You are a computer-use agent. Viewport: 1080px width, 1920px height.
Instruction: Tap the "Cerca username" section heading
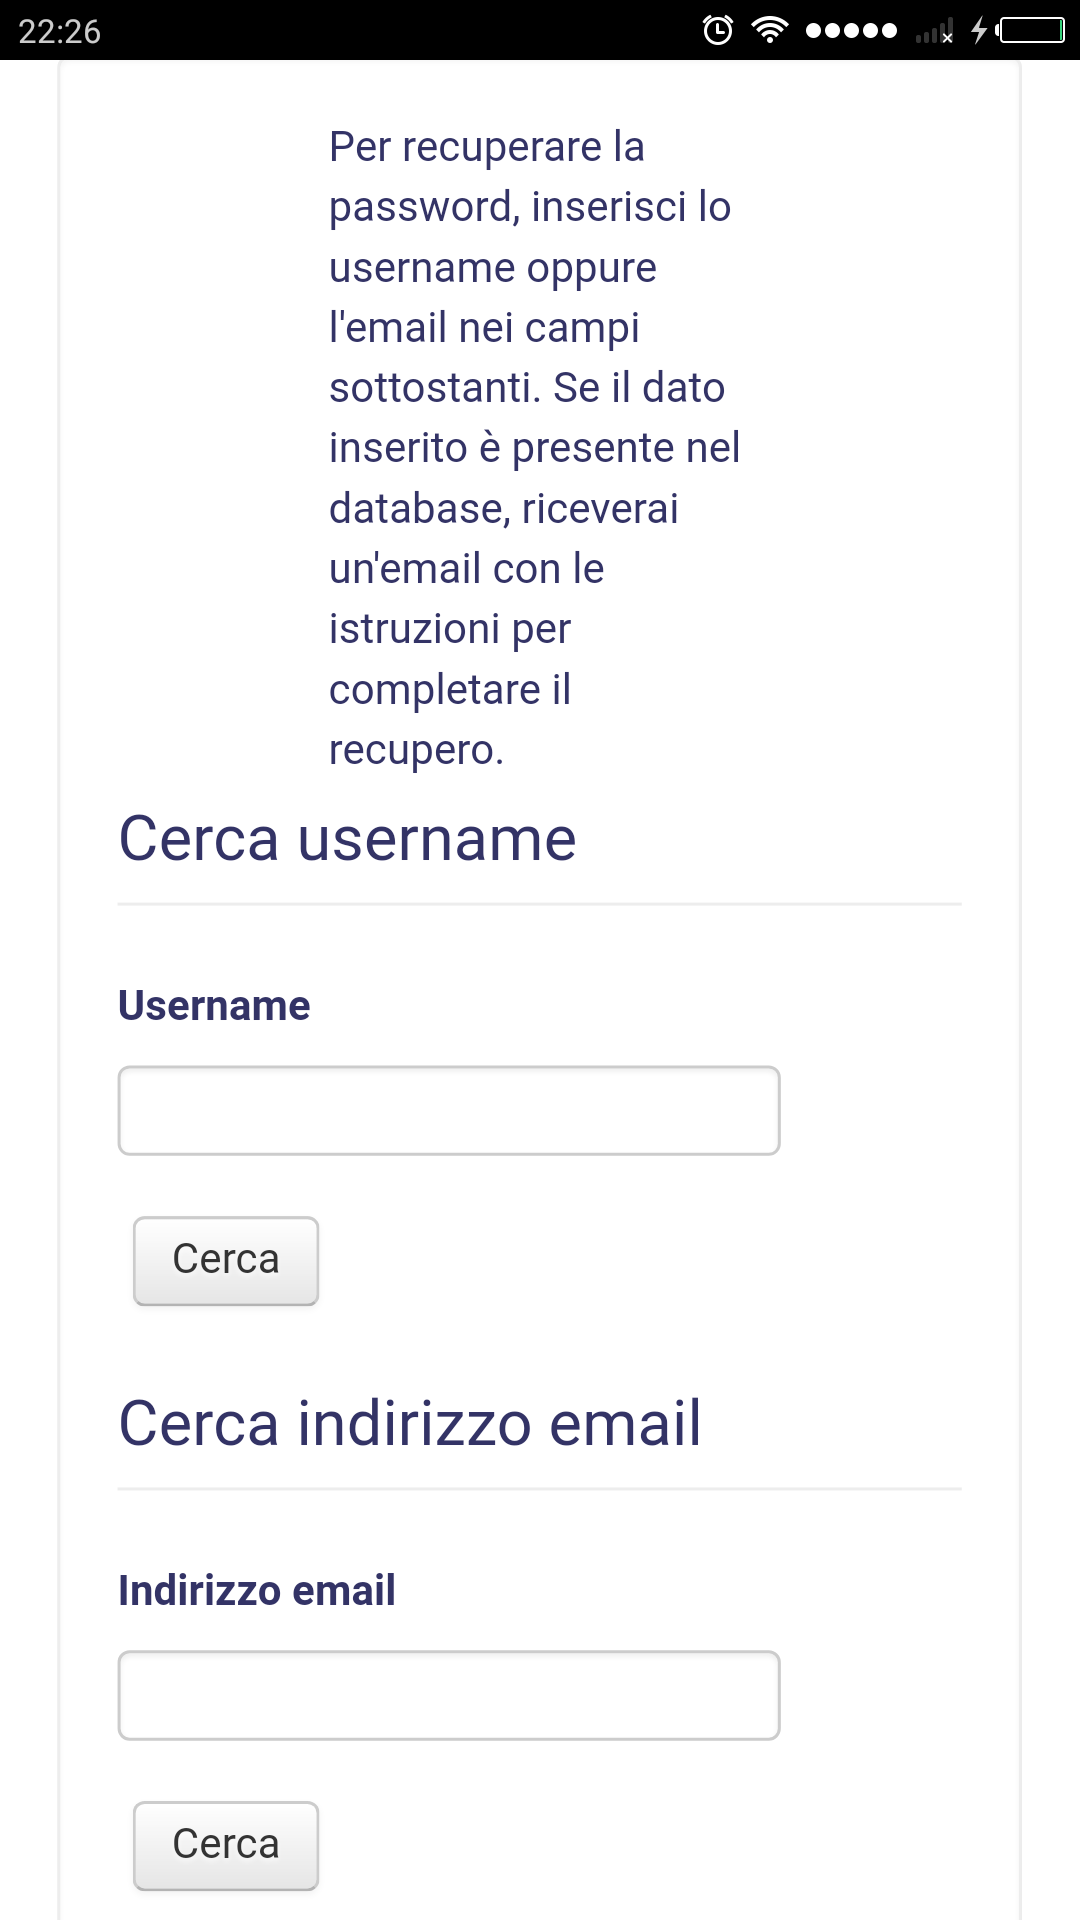[x=347, y=838]
